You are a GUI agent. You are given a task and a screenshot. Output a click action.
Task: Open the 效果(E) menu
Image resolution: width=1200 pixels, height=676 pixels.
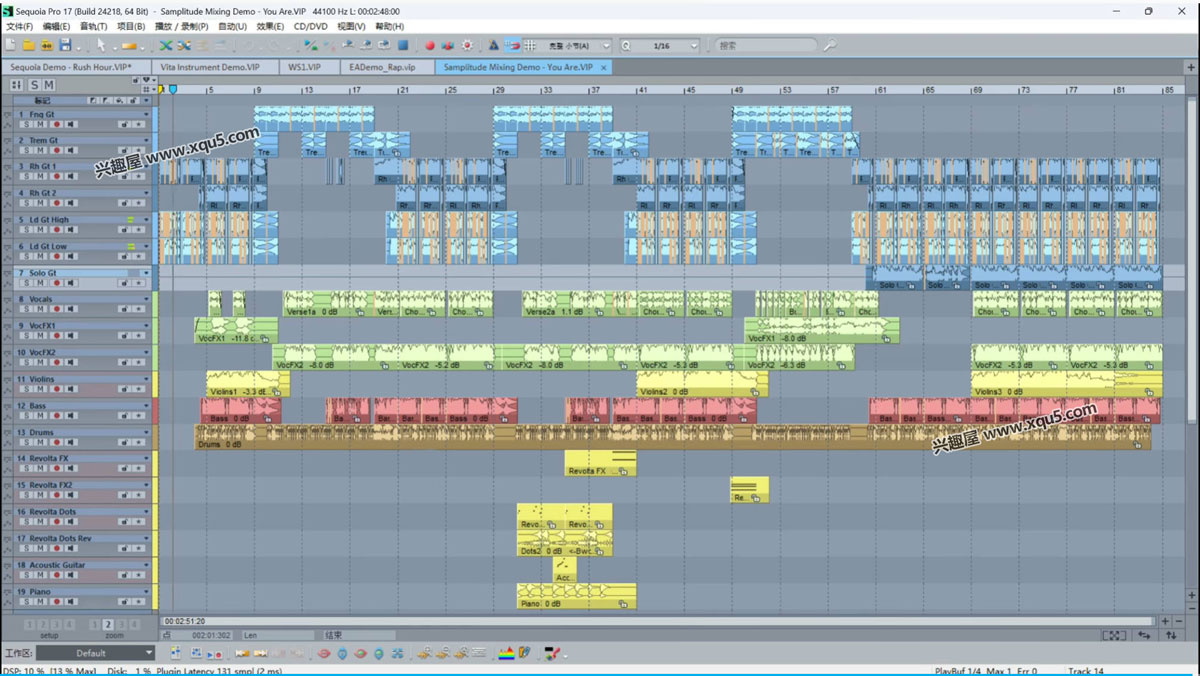[x=270, y=26]
